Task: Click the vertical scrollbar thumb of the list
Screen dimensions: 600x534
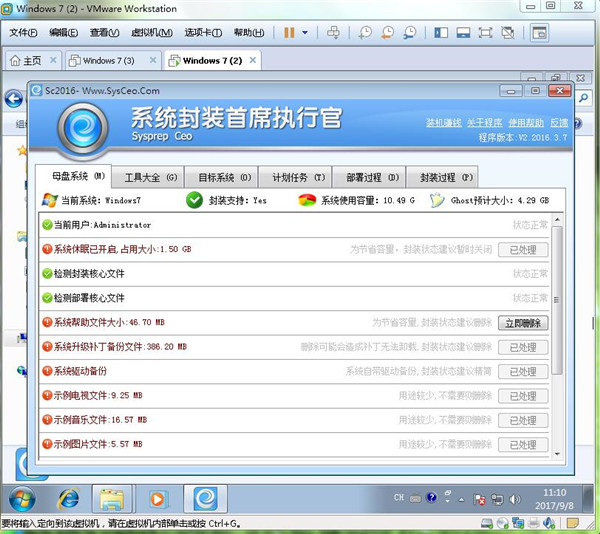Action: (557, 300)
